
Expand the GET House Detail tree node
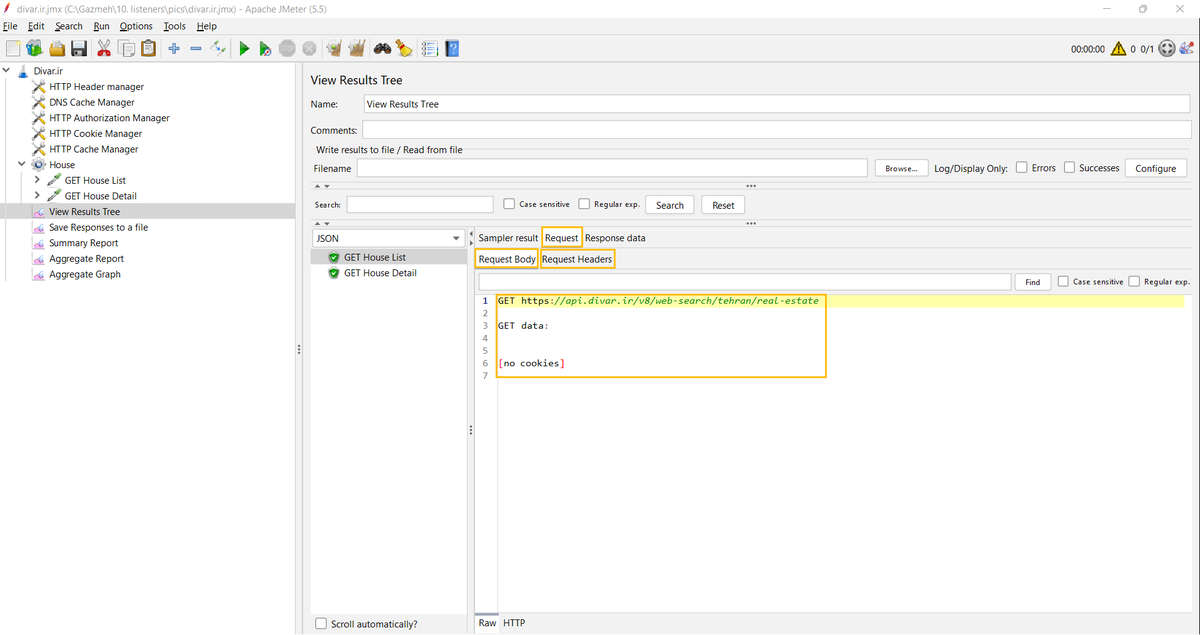coord(37,196)
